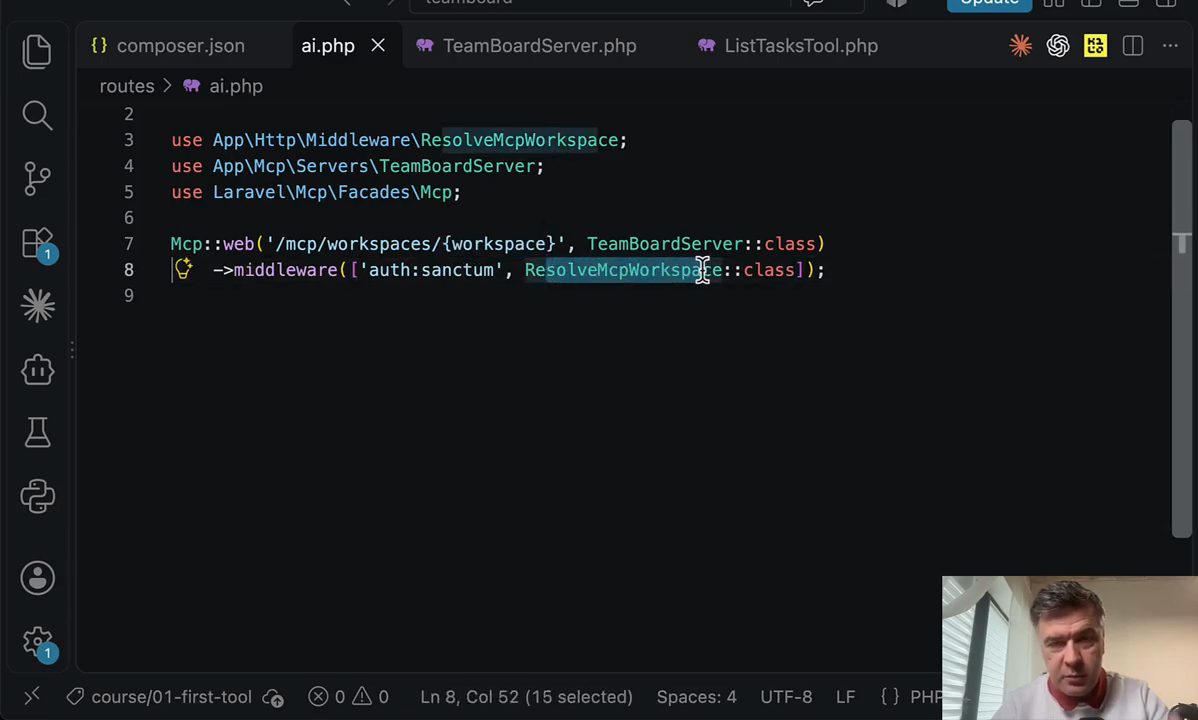This screenshot has height=720, width=1198.
Task: Close the ai.php tab
Action: click(x=378, y=46)
